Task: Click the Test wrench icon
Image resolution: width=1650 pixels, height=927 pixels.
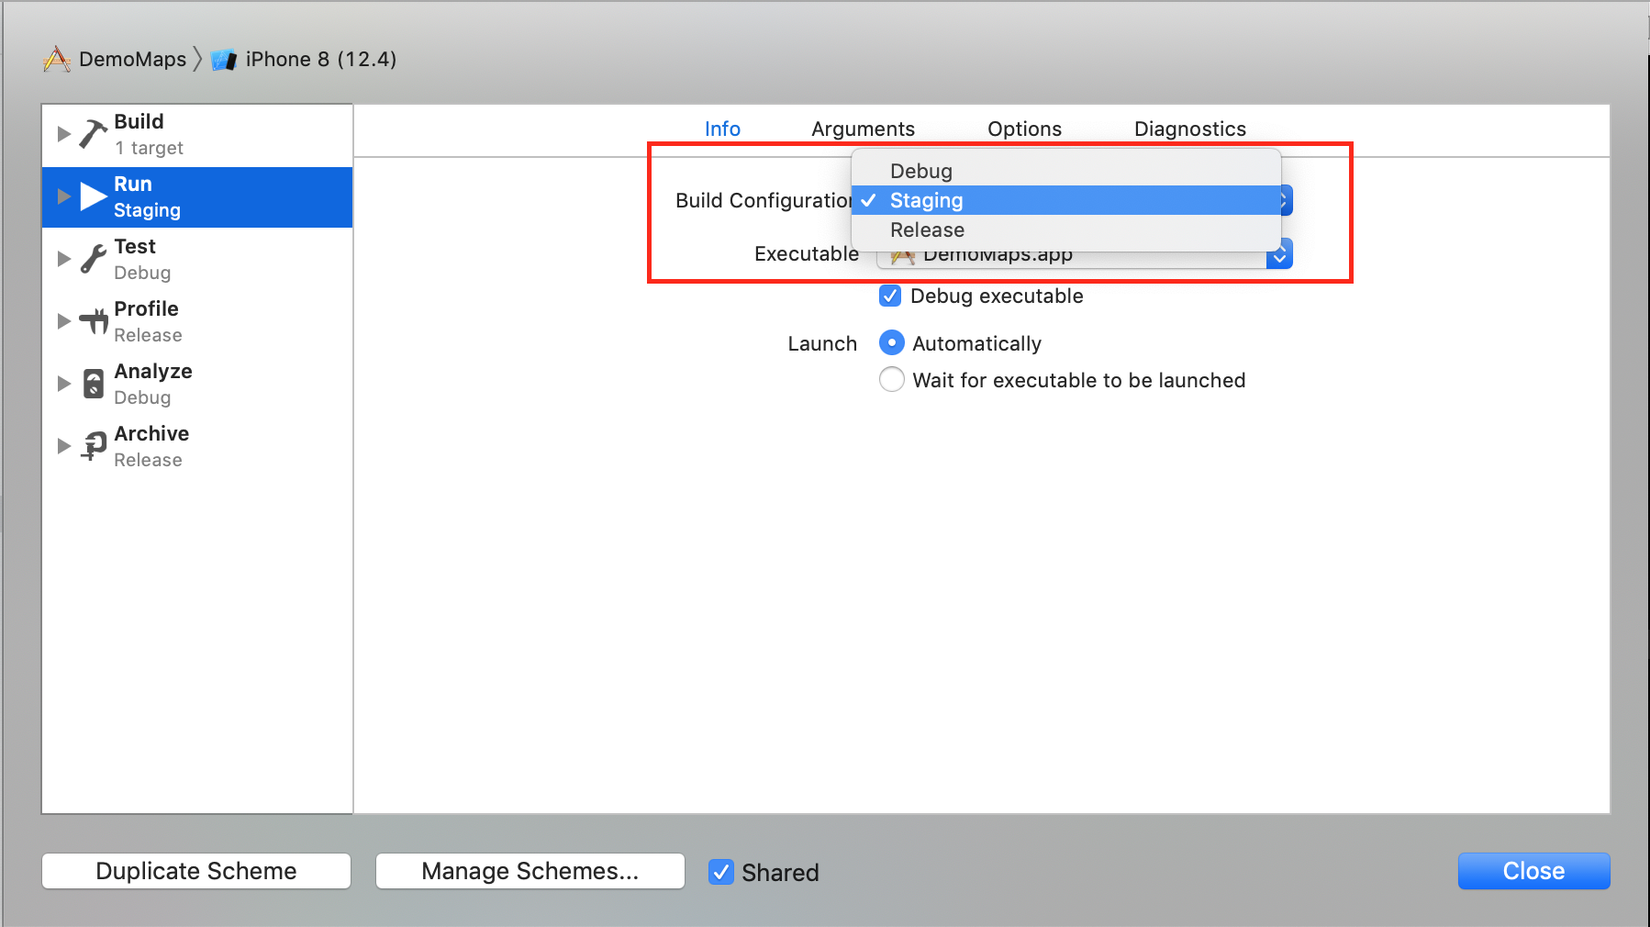Action: (x=93, y=259)
